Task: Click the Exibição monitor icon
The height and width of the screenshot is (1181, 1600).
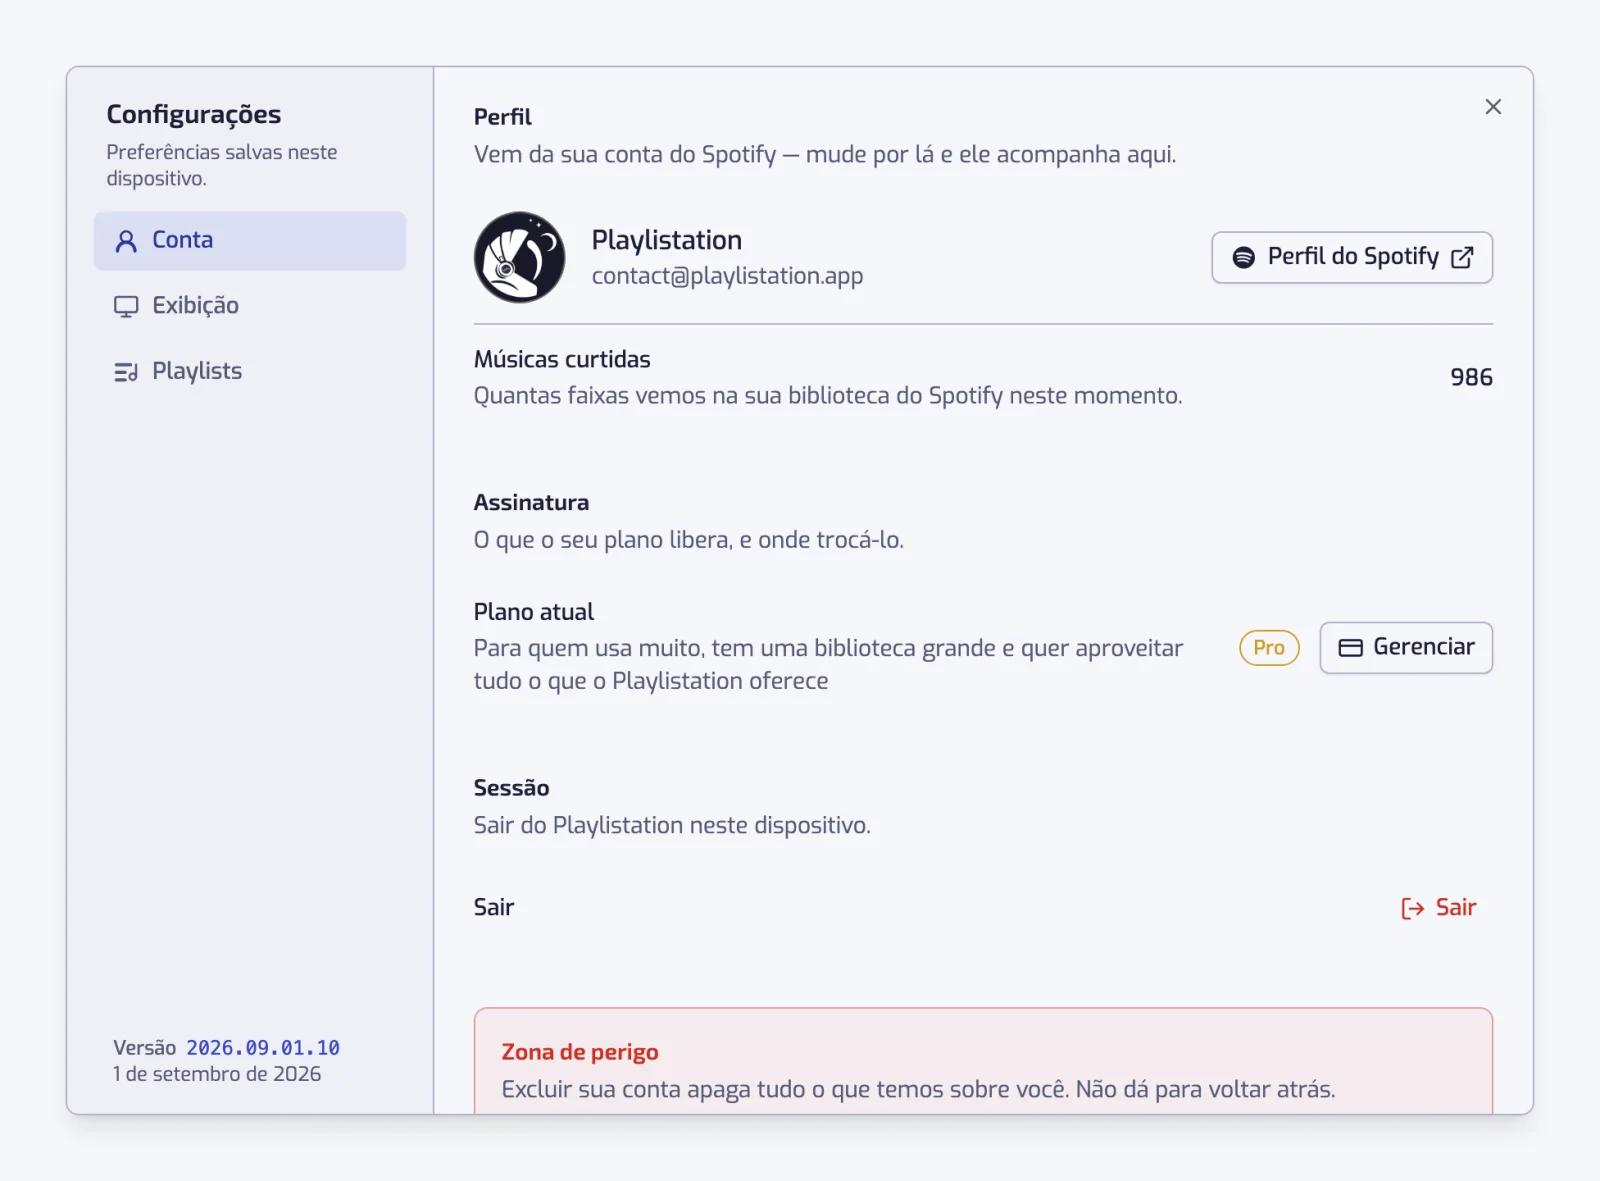Action: (x=126, y=306)
